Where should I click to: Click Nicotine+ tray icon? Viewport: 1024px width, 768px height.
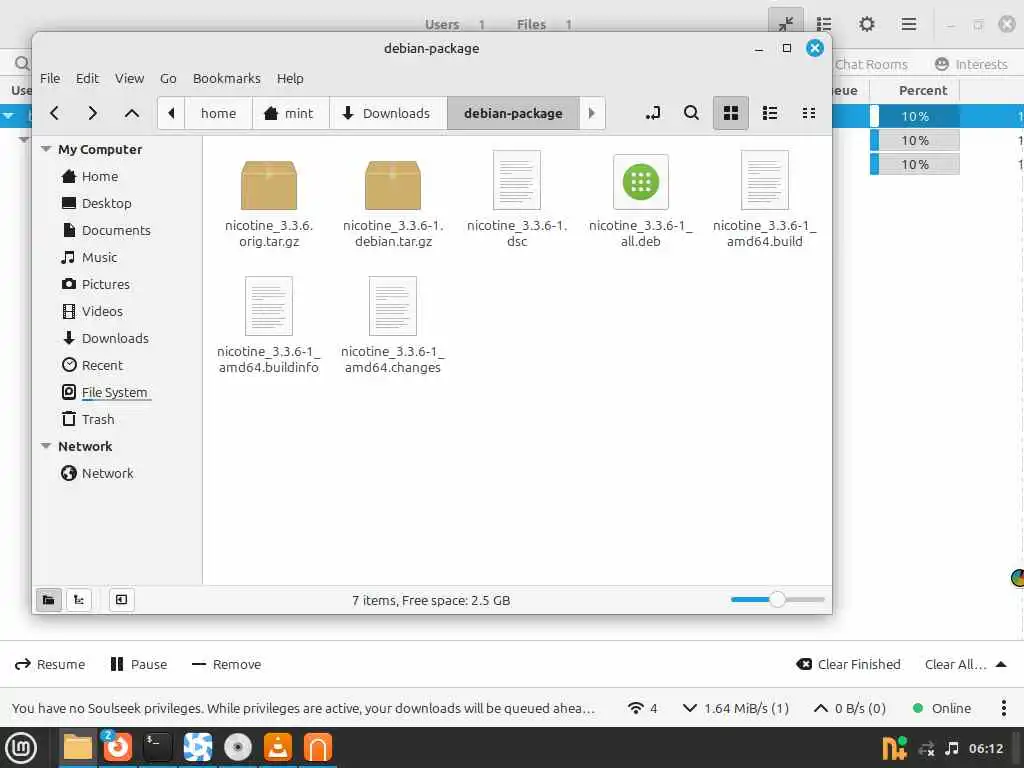894,748
